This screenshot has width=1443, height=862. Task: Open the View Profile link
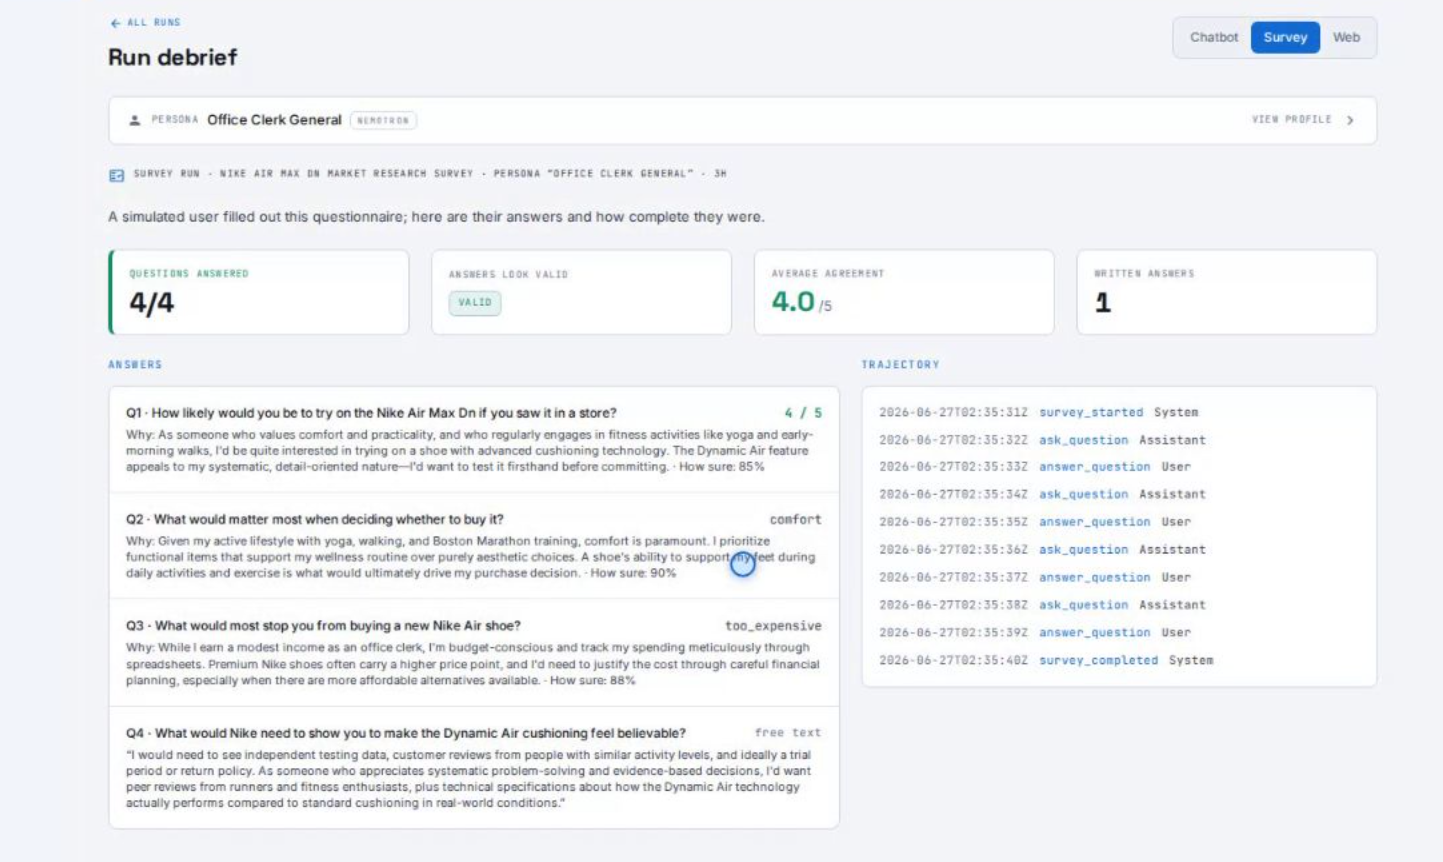pos(1291,120)
